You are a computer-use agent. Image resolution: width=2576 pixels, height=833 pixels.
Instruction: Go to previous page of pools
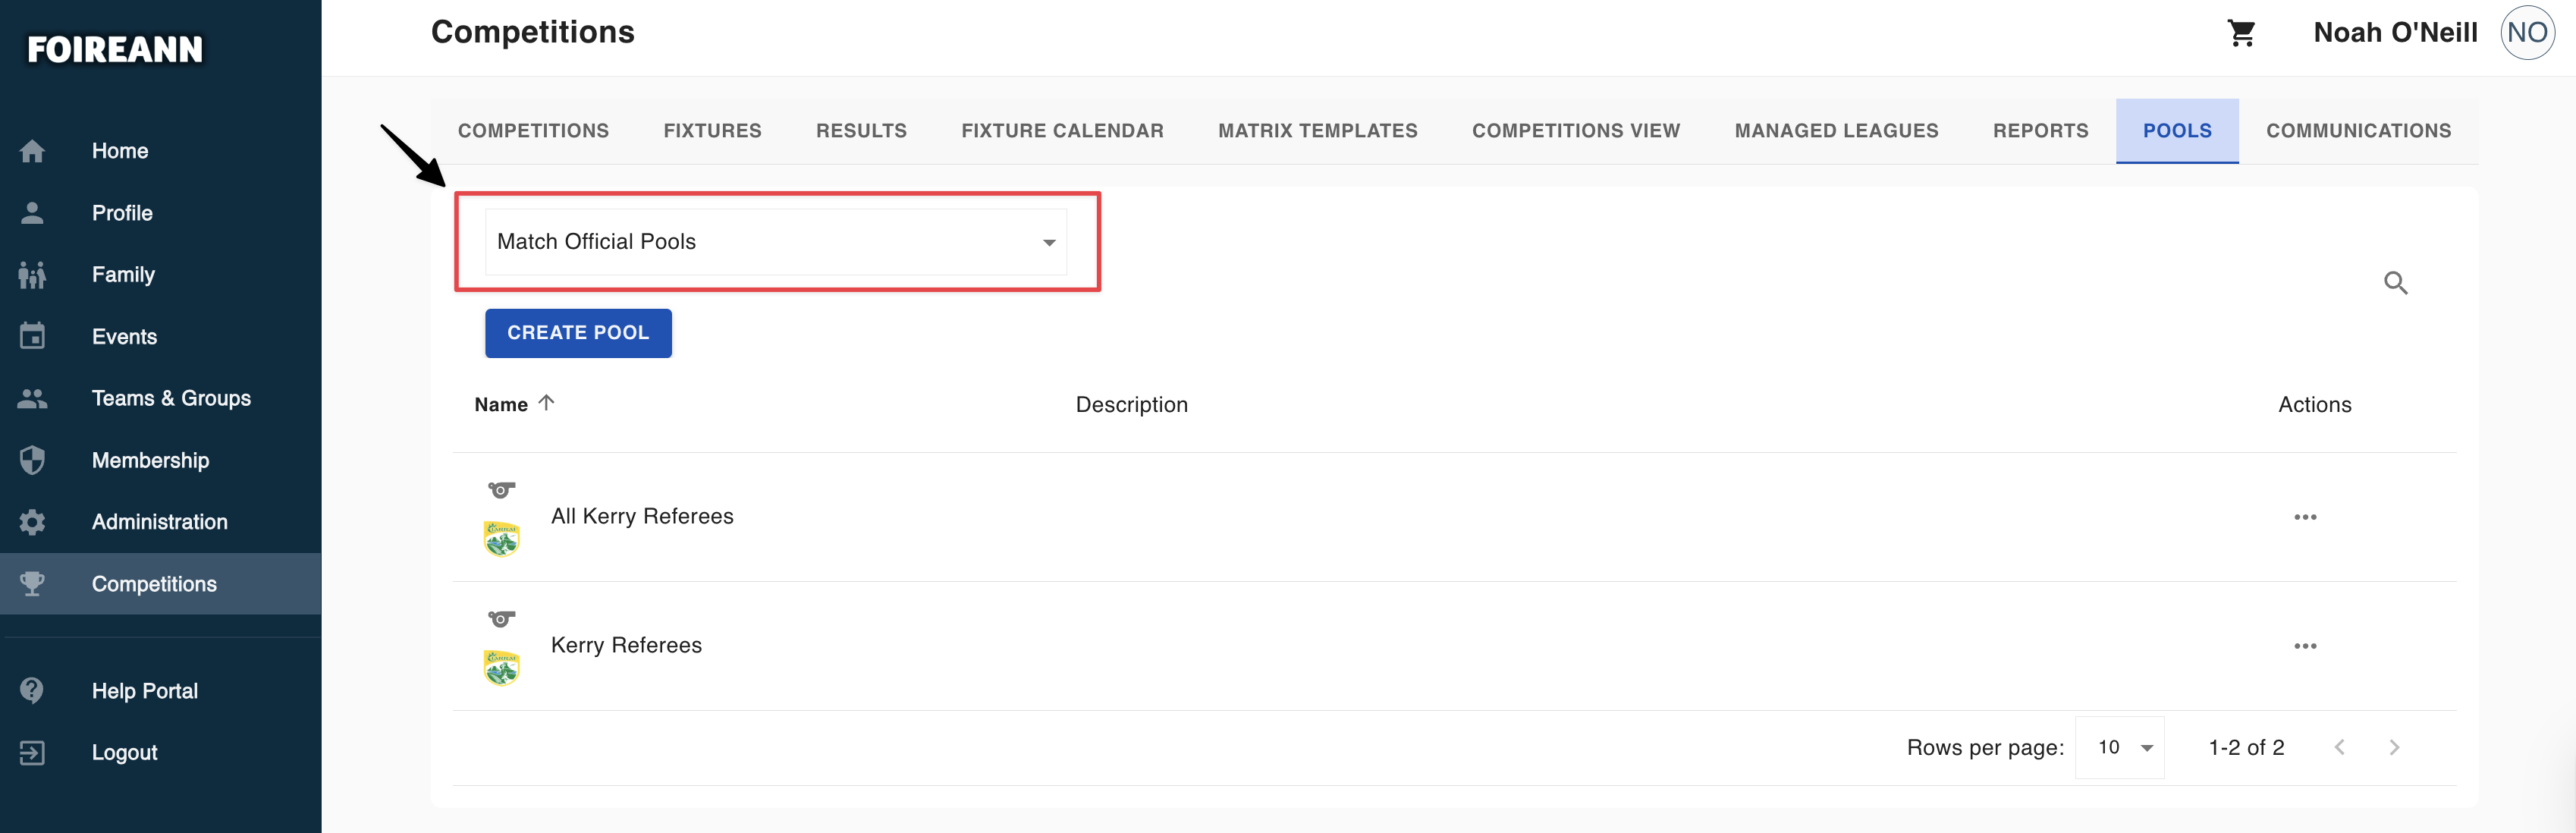2339,747
